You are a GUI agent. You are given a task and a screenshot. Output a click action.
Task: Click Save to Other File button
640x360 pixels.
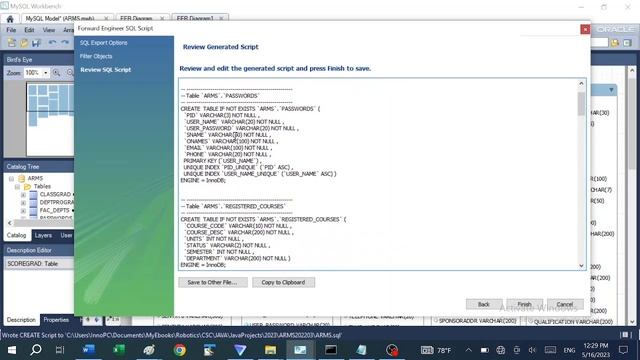pyautogui.click(x=213, y=282)
